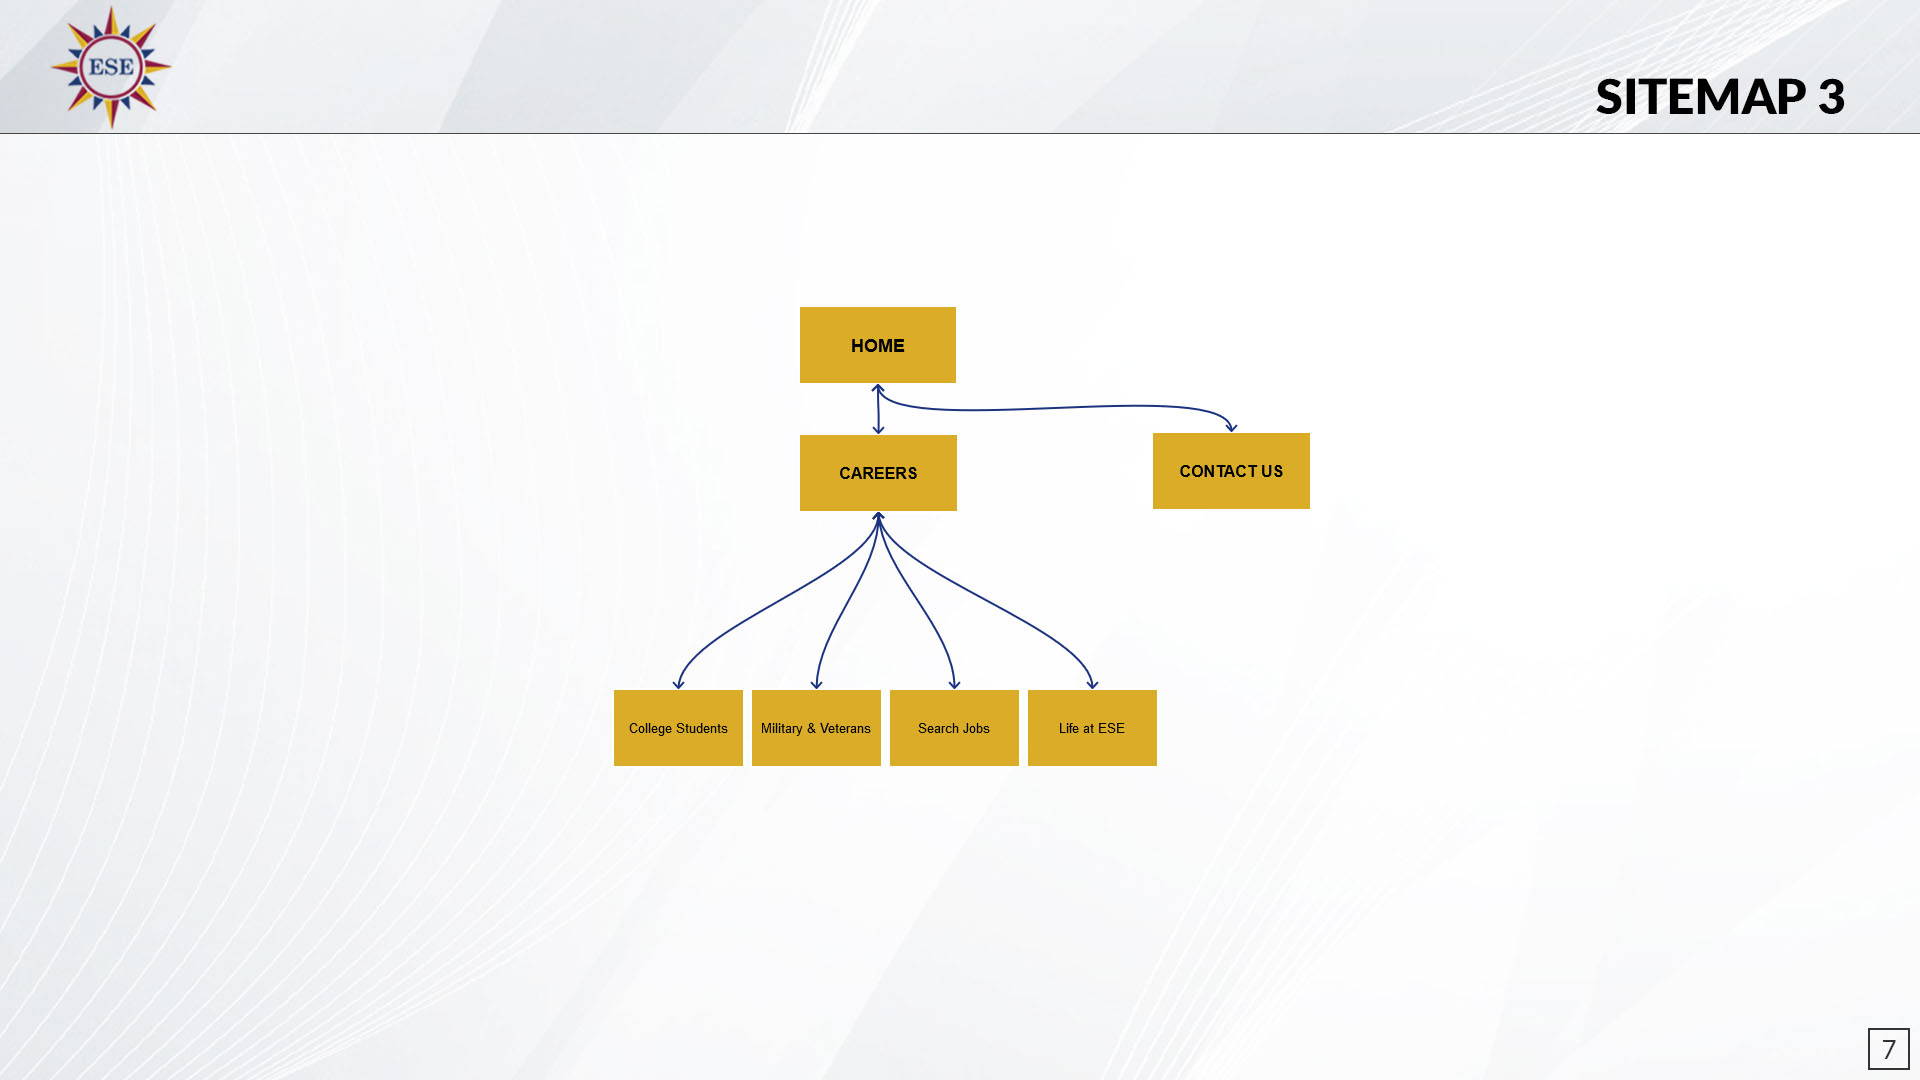Click arrowhead entering CONTACT US box
The image size is (1920, 1080).
(1231, 428)
